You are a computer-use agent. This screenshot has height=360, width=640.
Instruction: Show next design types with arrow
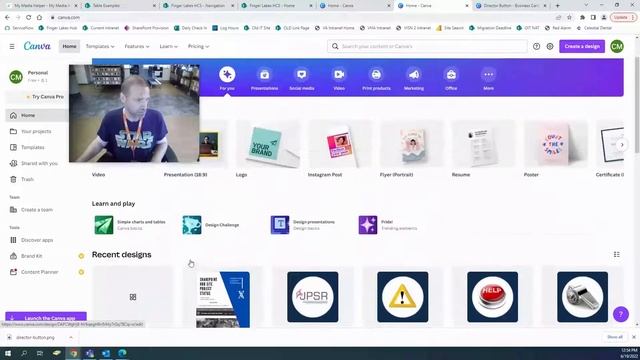622,145
